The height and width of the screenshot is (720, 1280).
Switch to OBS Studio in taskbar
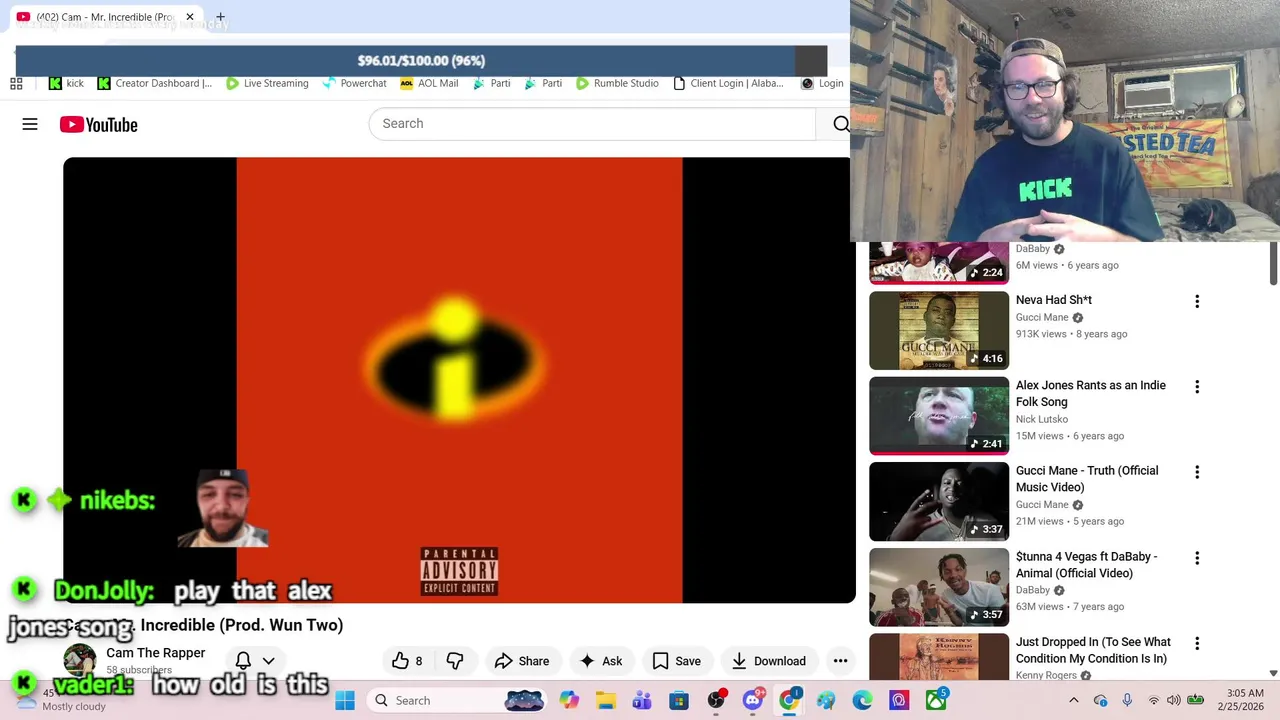[716, 700]
